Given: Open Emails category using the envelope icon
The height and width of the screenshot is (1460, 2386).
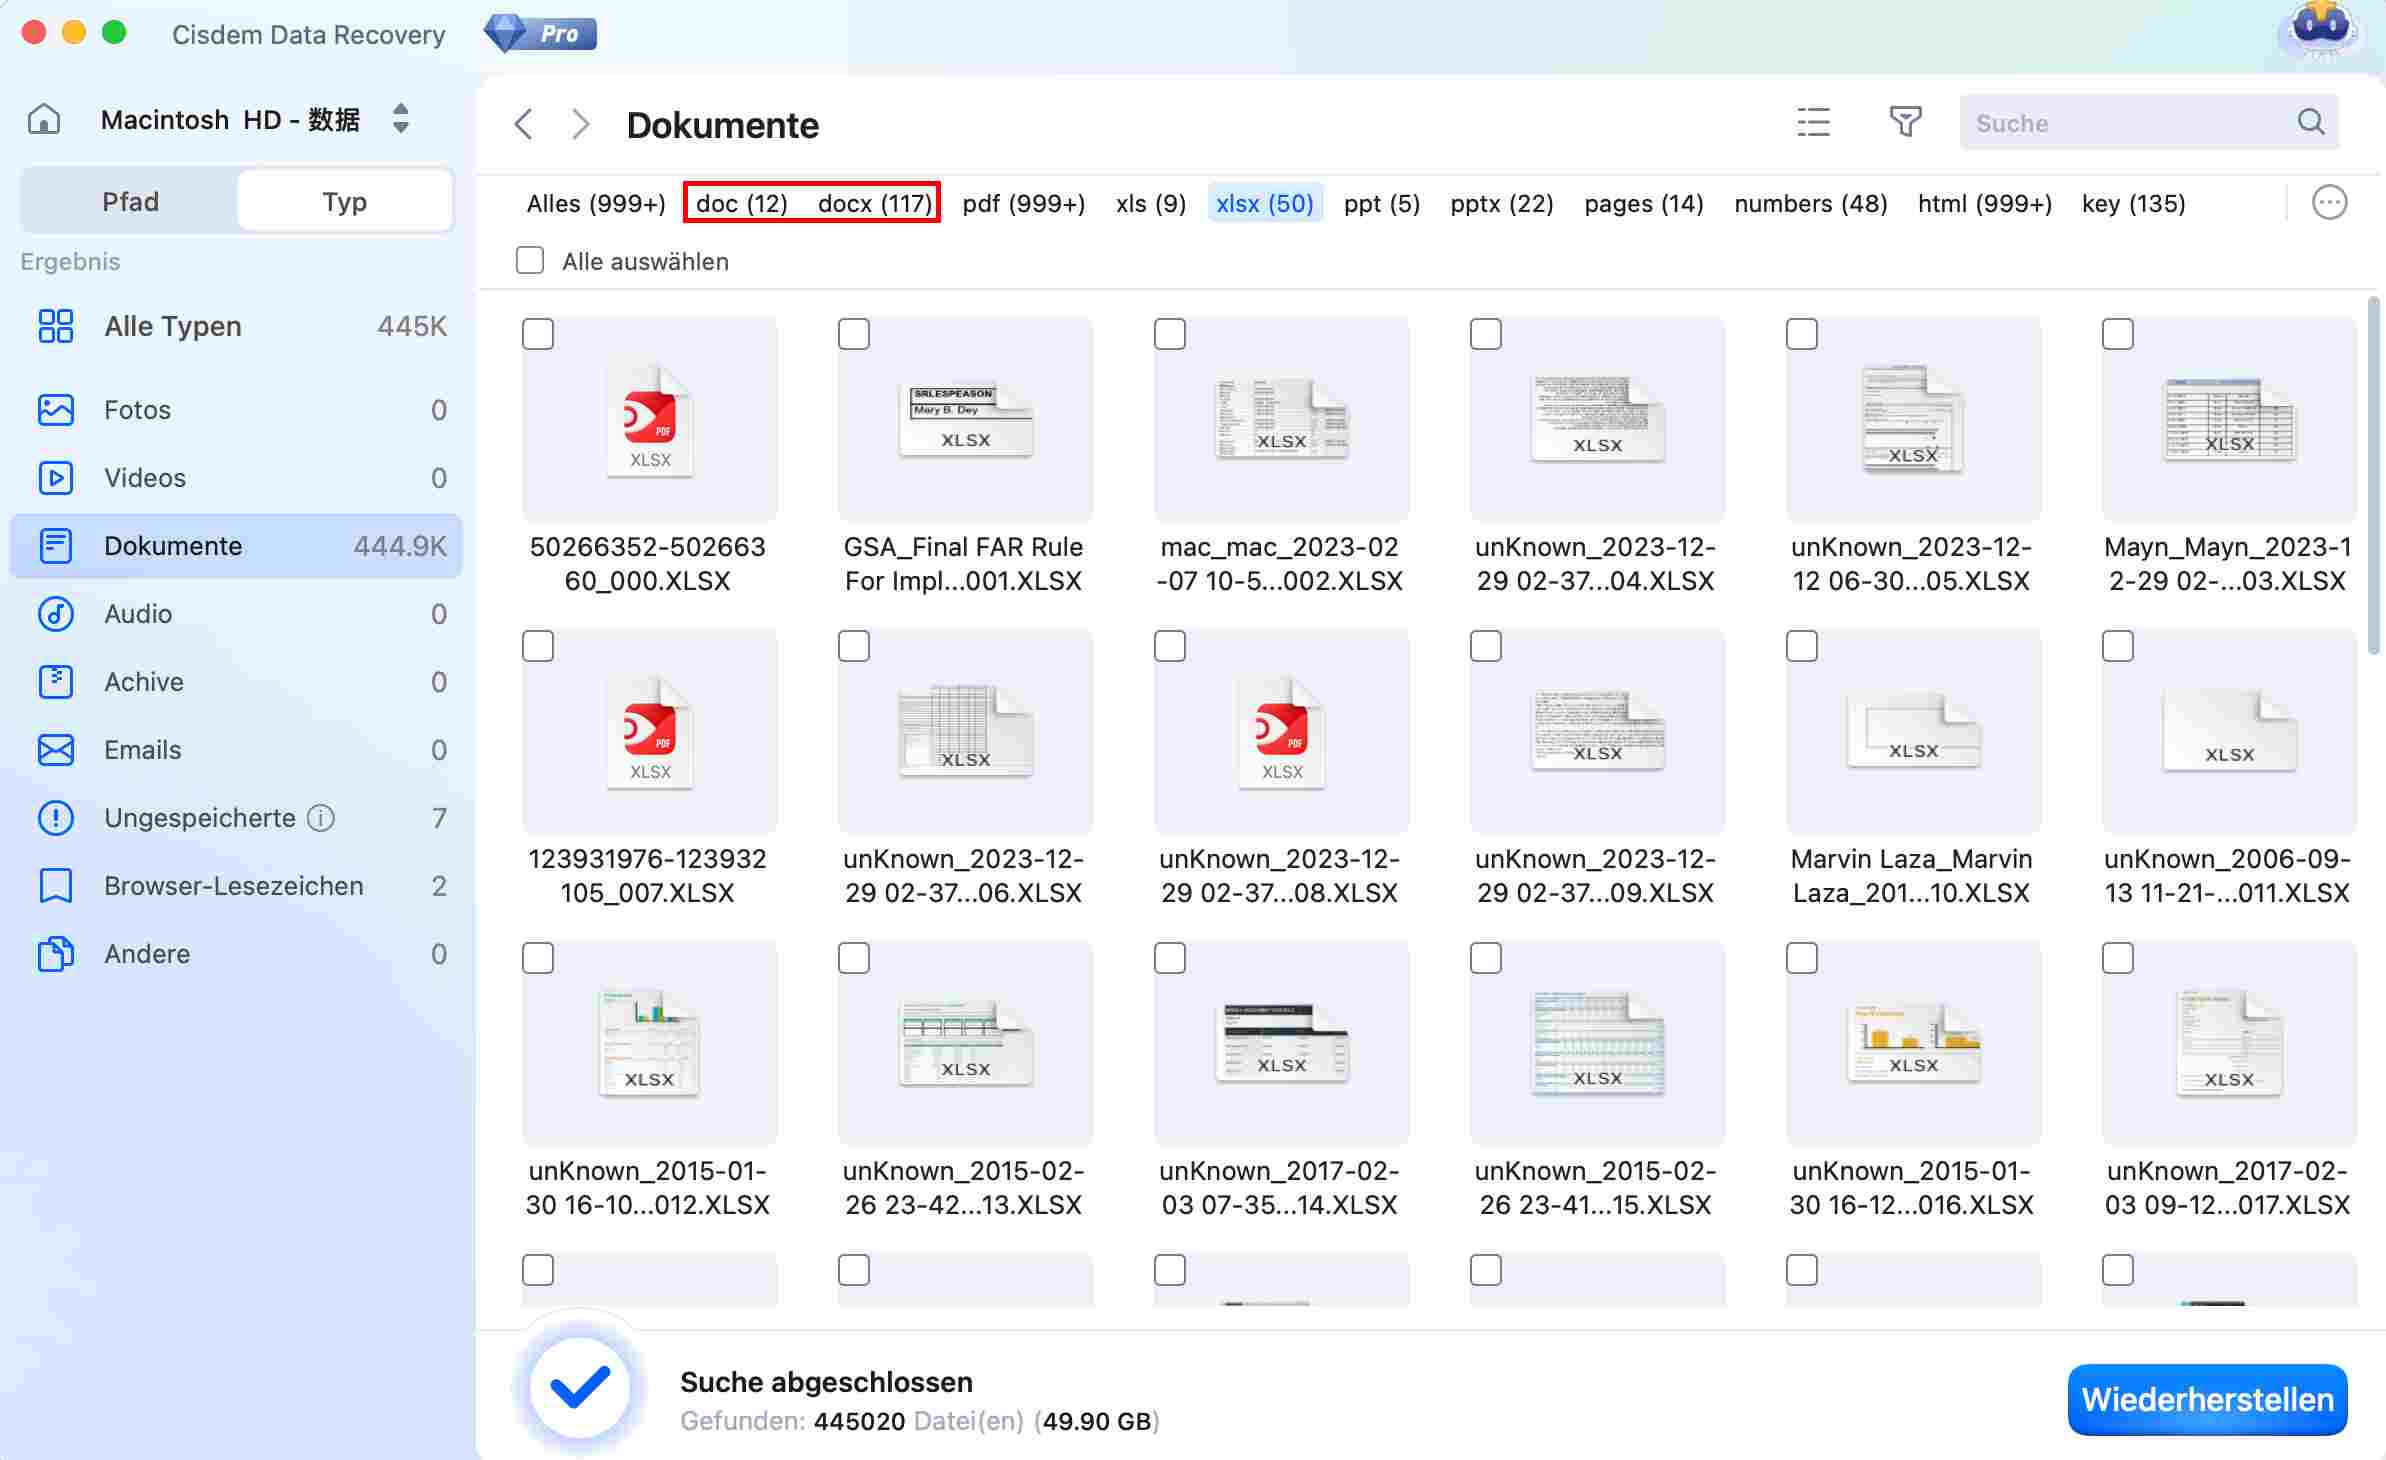Looking at the screenshot, I should point(56,749).
